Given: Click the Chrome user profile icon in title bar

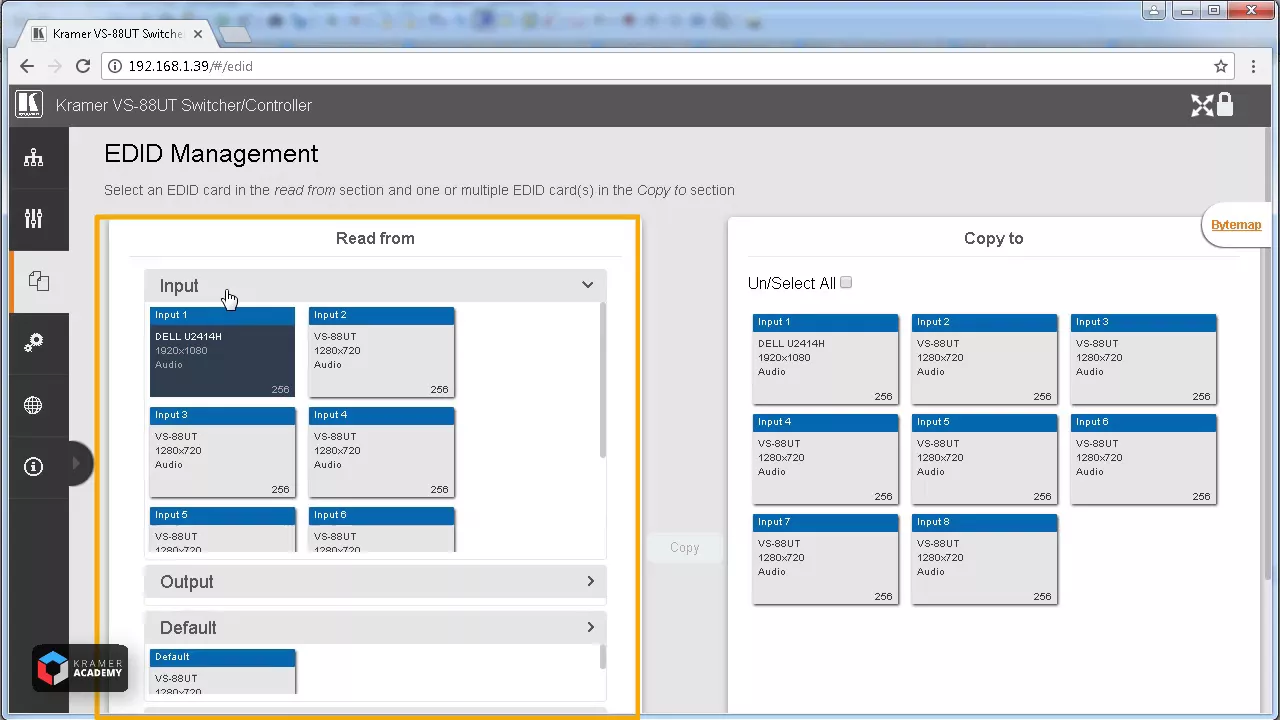Looking at the screenshot, I should pyautogui.click(x=1155, y=10).
